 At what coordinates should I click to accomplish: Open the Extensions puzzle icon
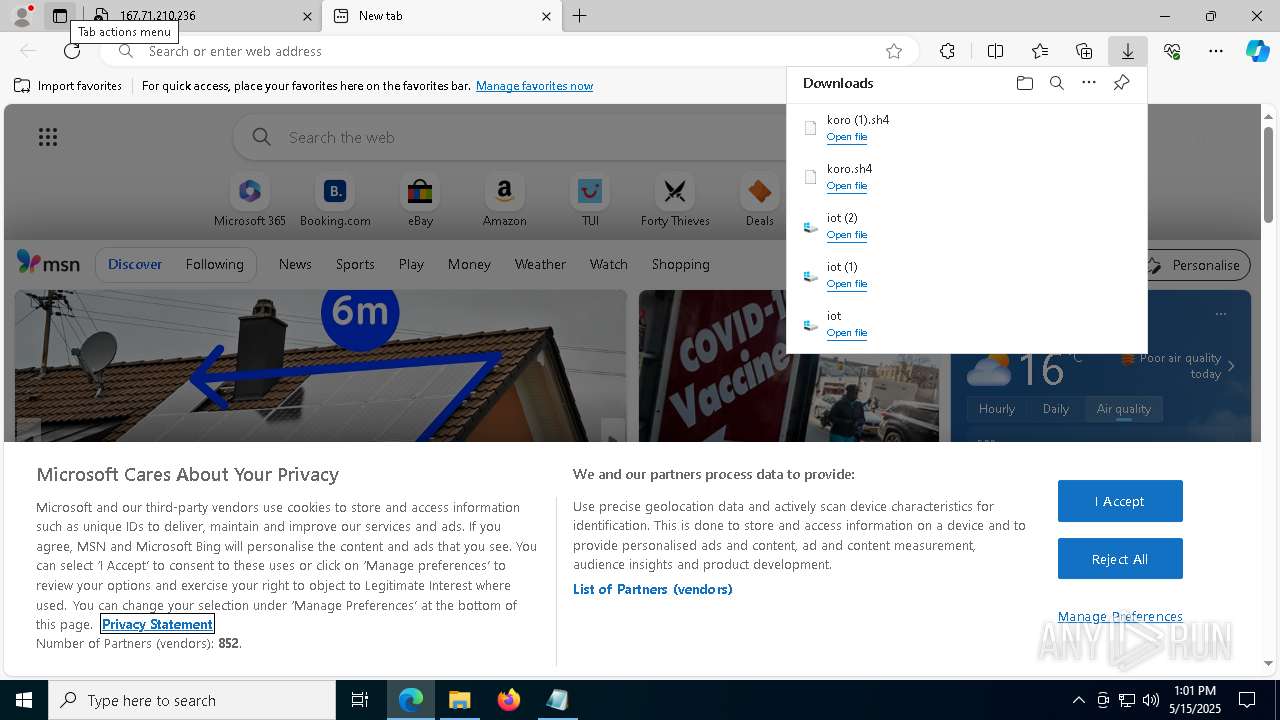coord(947,51)
